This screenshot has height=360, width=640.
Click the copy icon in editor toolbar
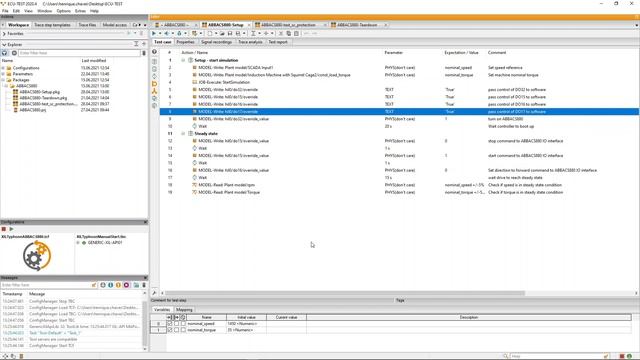pyautogui.click(x=289, y=33)
